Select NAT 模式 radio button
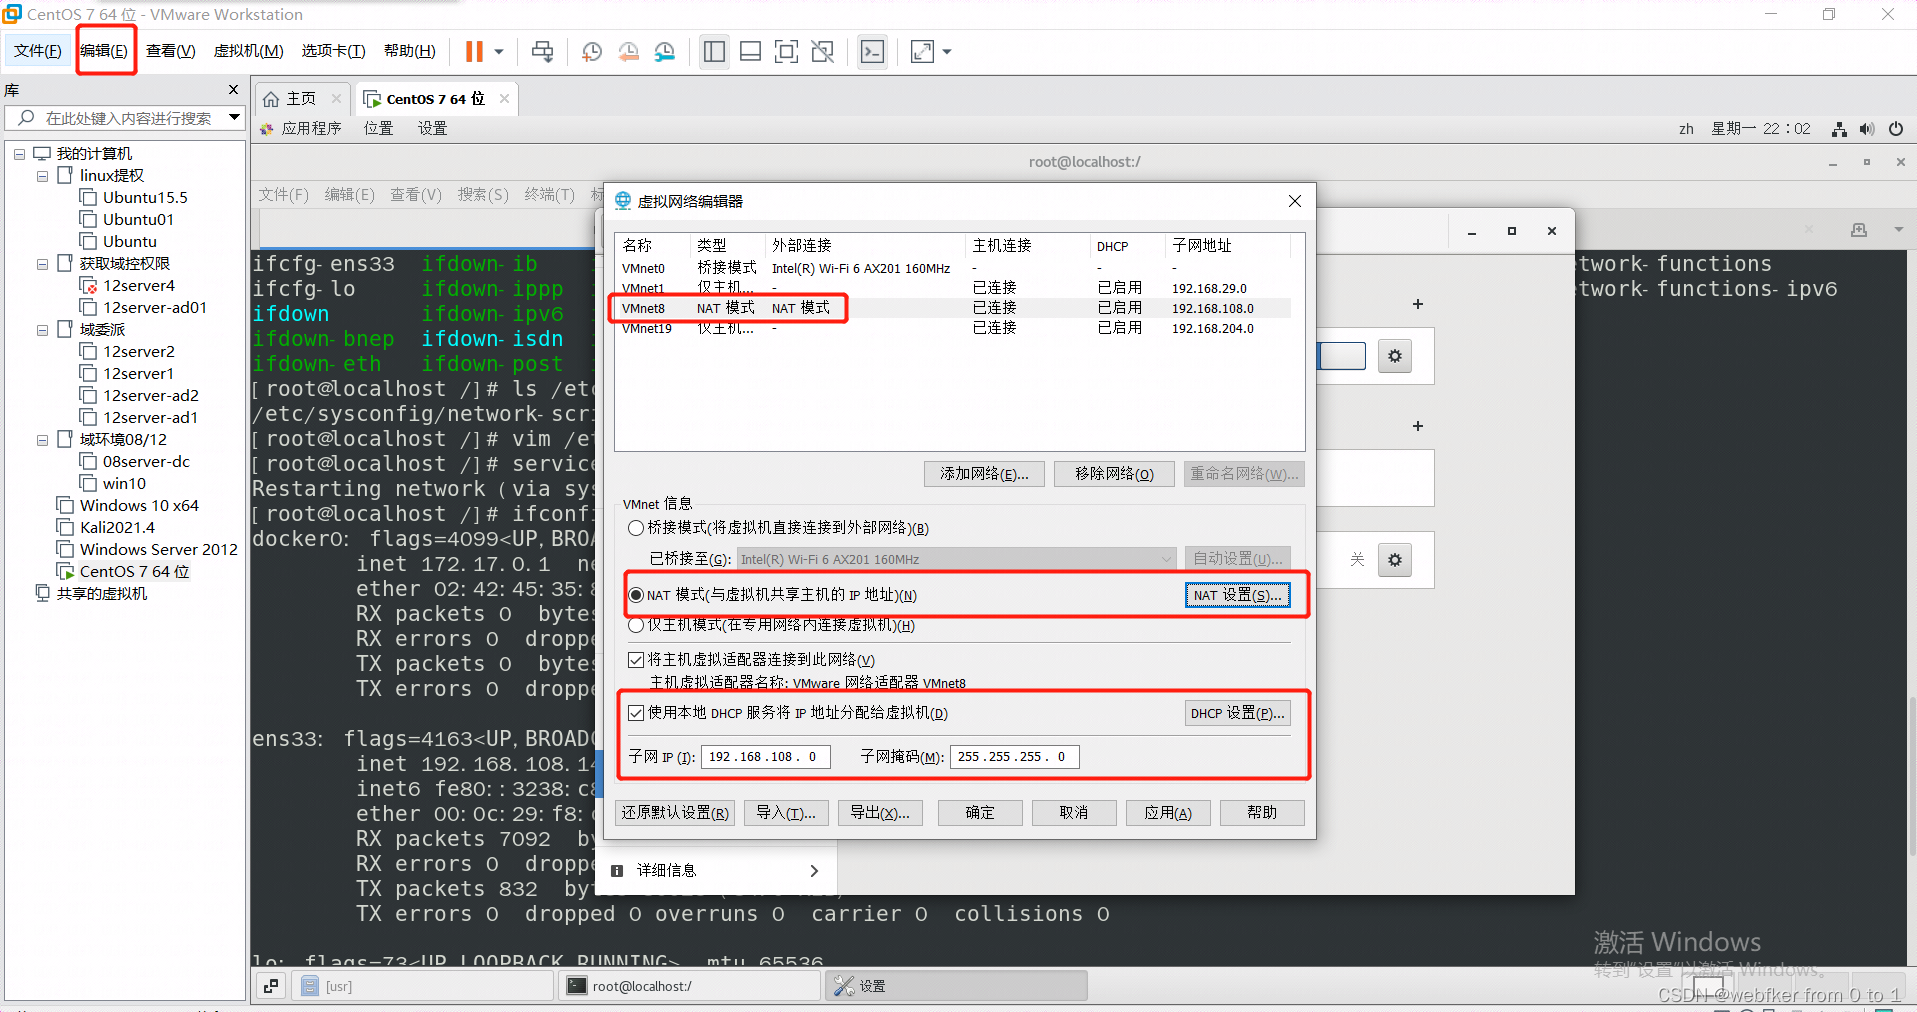Viewport: 1917px width, 1012px height. [x=636, y=595]
